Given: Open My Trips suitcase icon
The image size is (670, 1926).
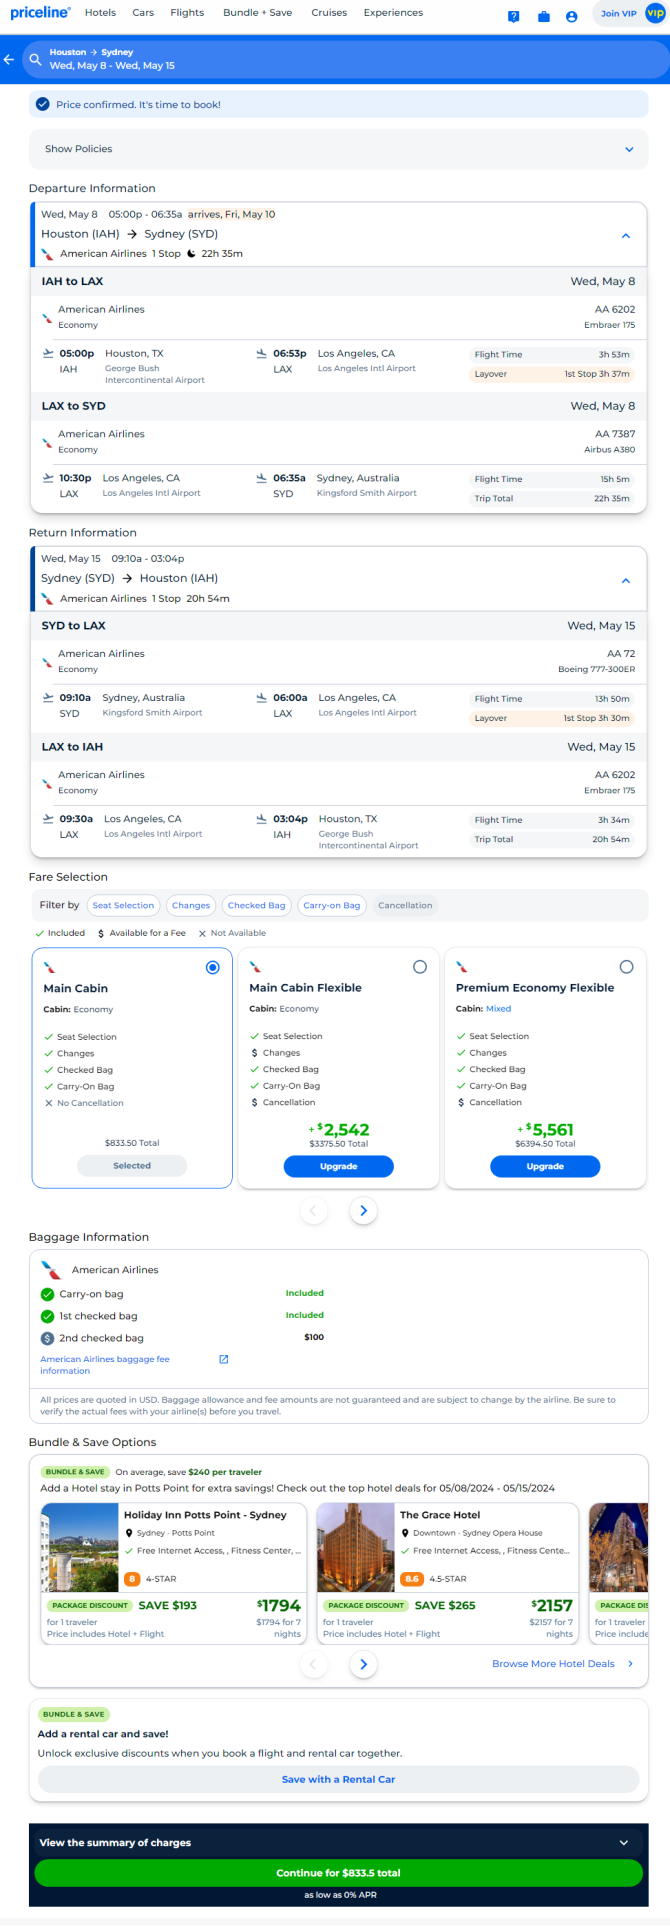Looking at the screenshot, I should pyautogui.click(x=543, y=16).
